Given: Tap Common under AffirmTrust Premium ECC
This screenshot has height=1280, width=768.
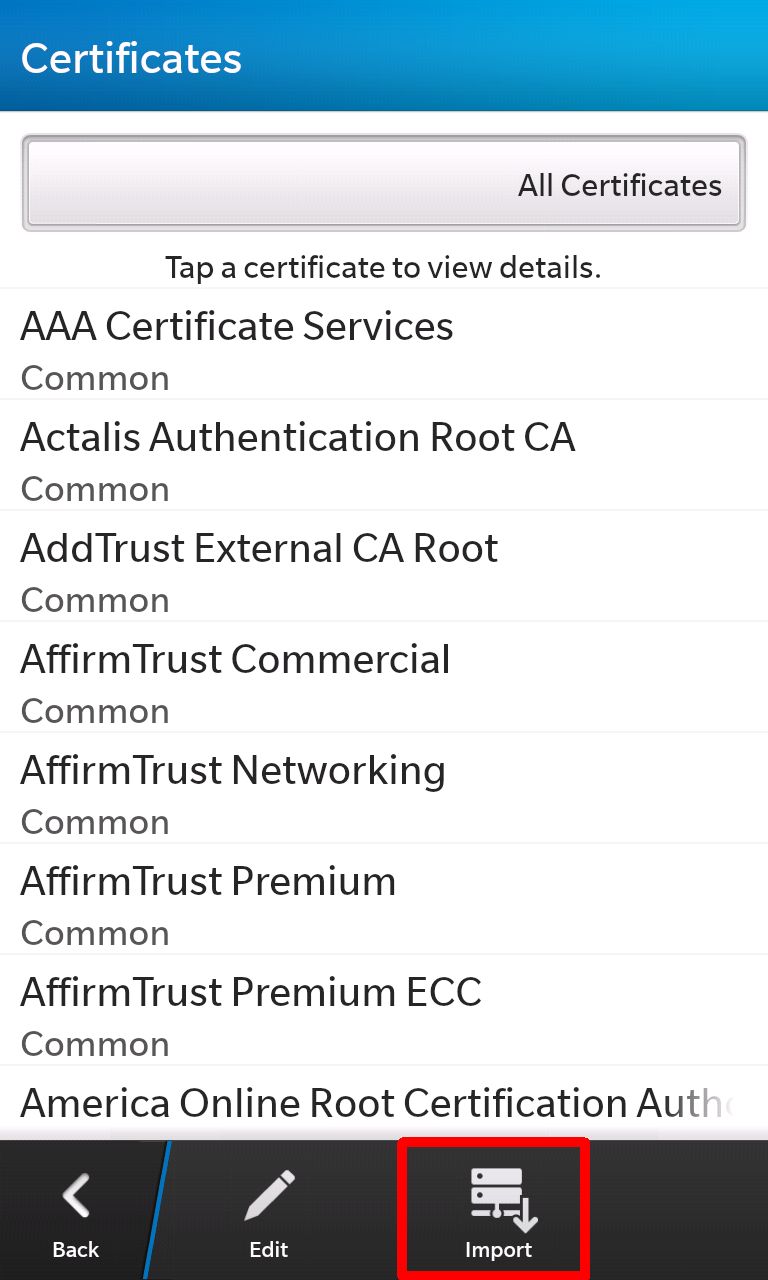Looking at the screenshot, I should pyautogui.click(x=95, y=1044).
